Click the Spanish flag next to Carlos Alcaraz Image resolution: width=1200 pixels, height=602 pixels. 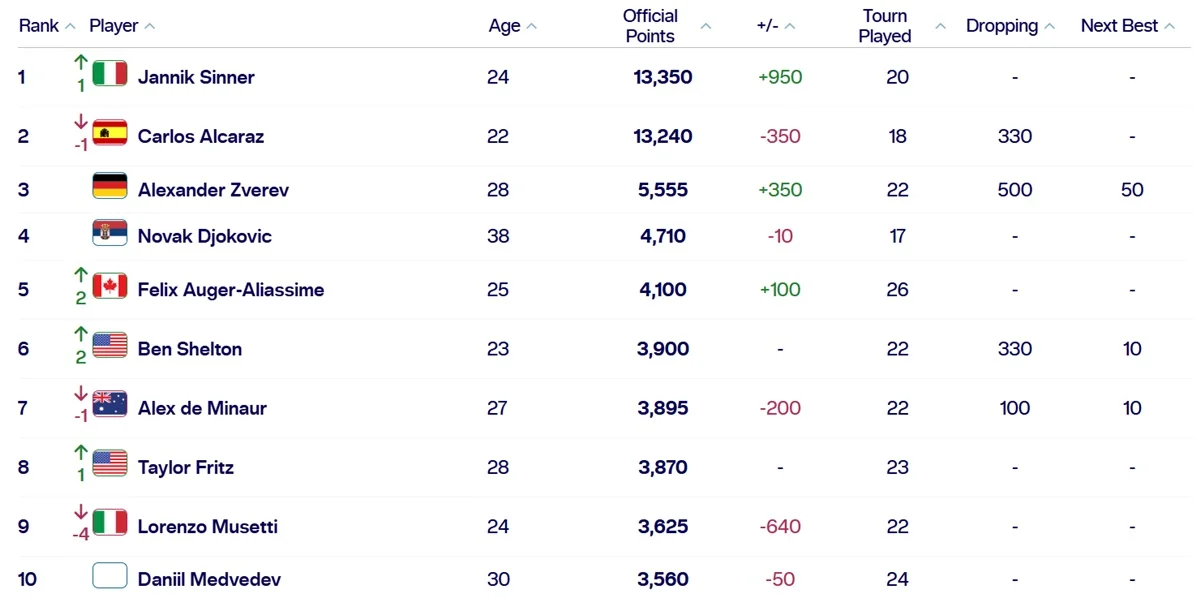110,133
